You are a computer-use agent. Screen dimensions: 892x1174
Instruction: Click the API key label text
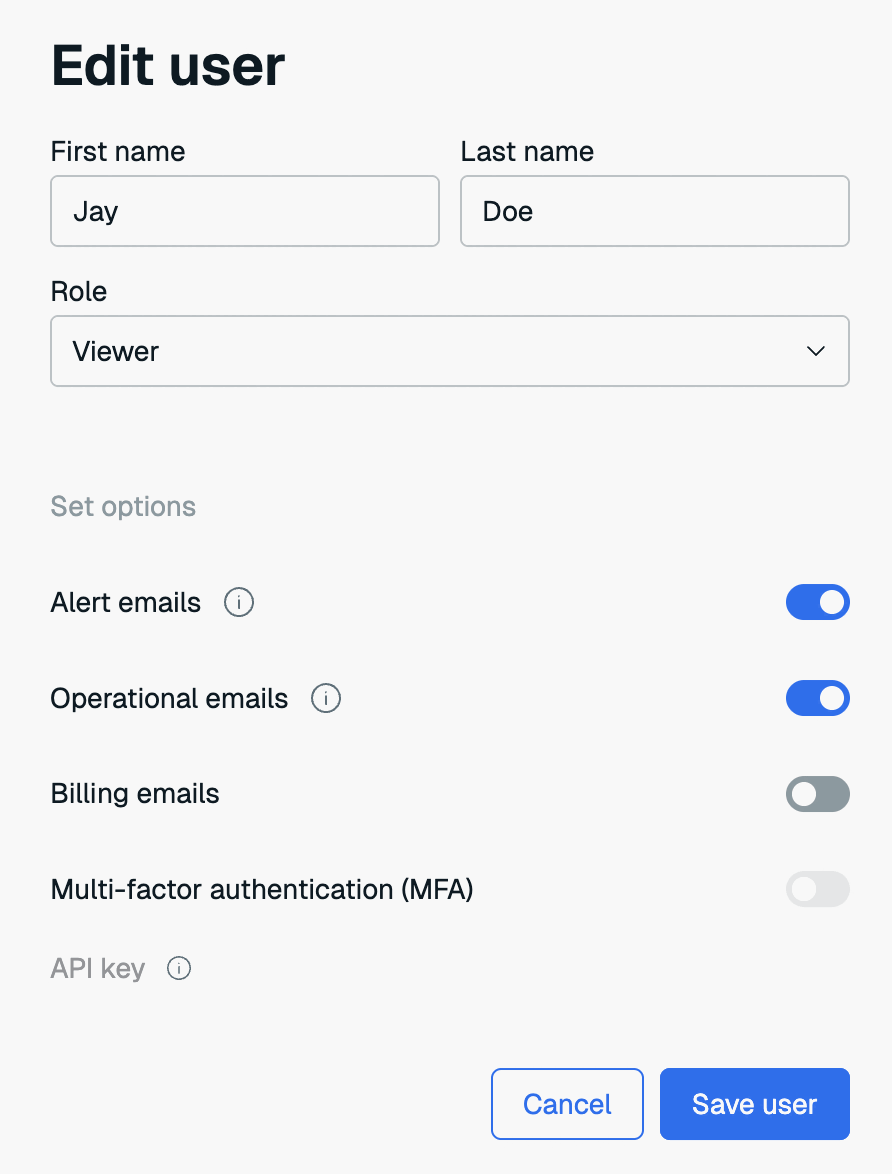[98, 969]
